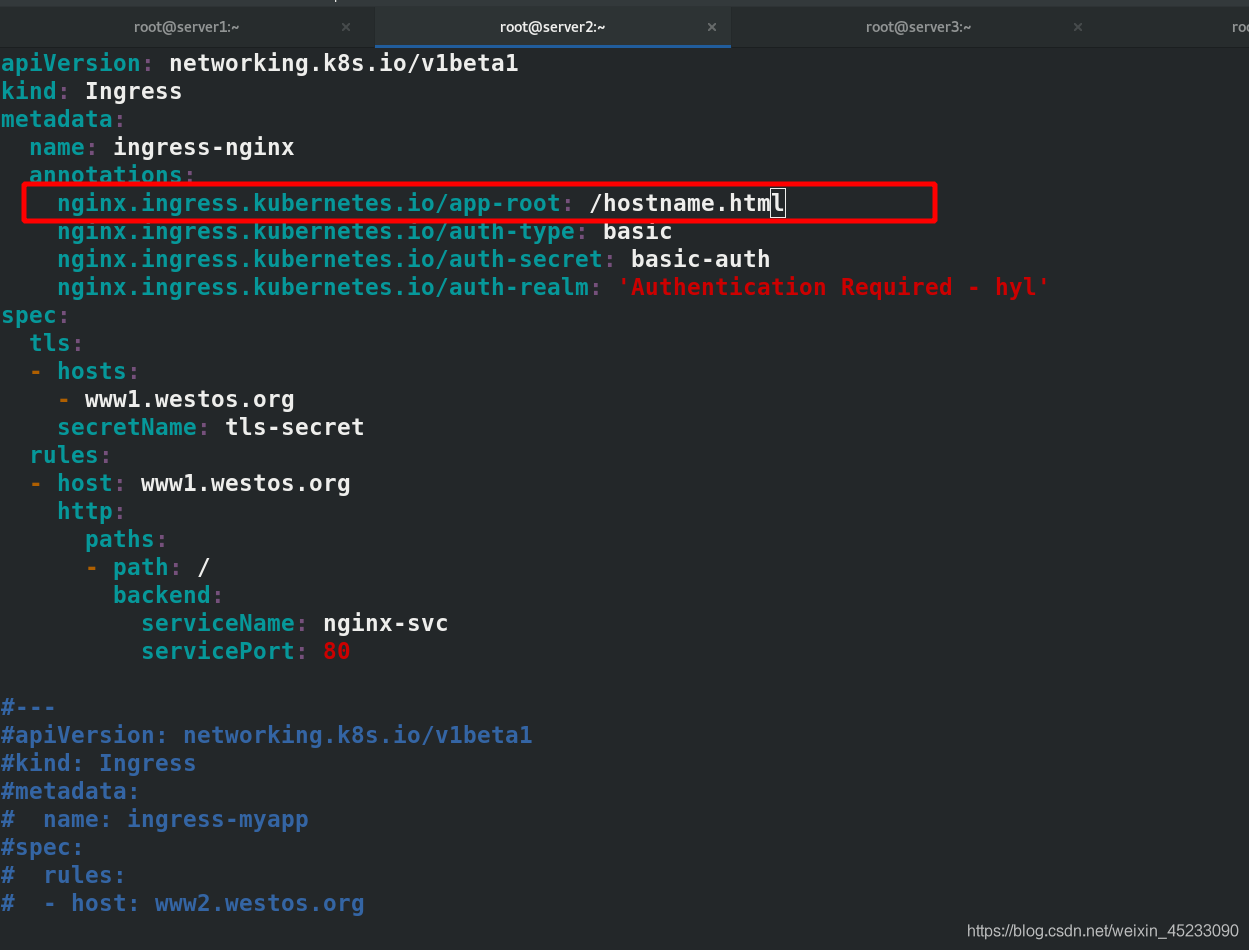Switch to the root@server1:~ tab
Image resolution: width=1249 pixels, height=950 pixels.
coord(187,27)
